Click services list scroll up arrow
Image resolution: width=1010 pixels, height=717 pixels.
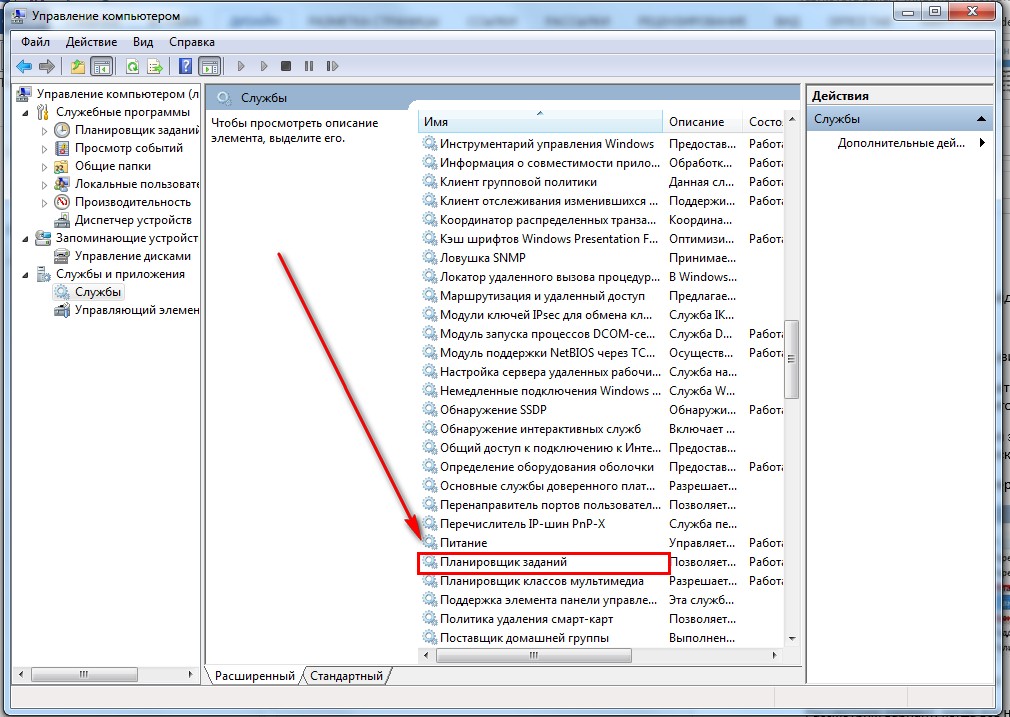pyautogui.click(x=792, y=119)
